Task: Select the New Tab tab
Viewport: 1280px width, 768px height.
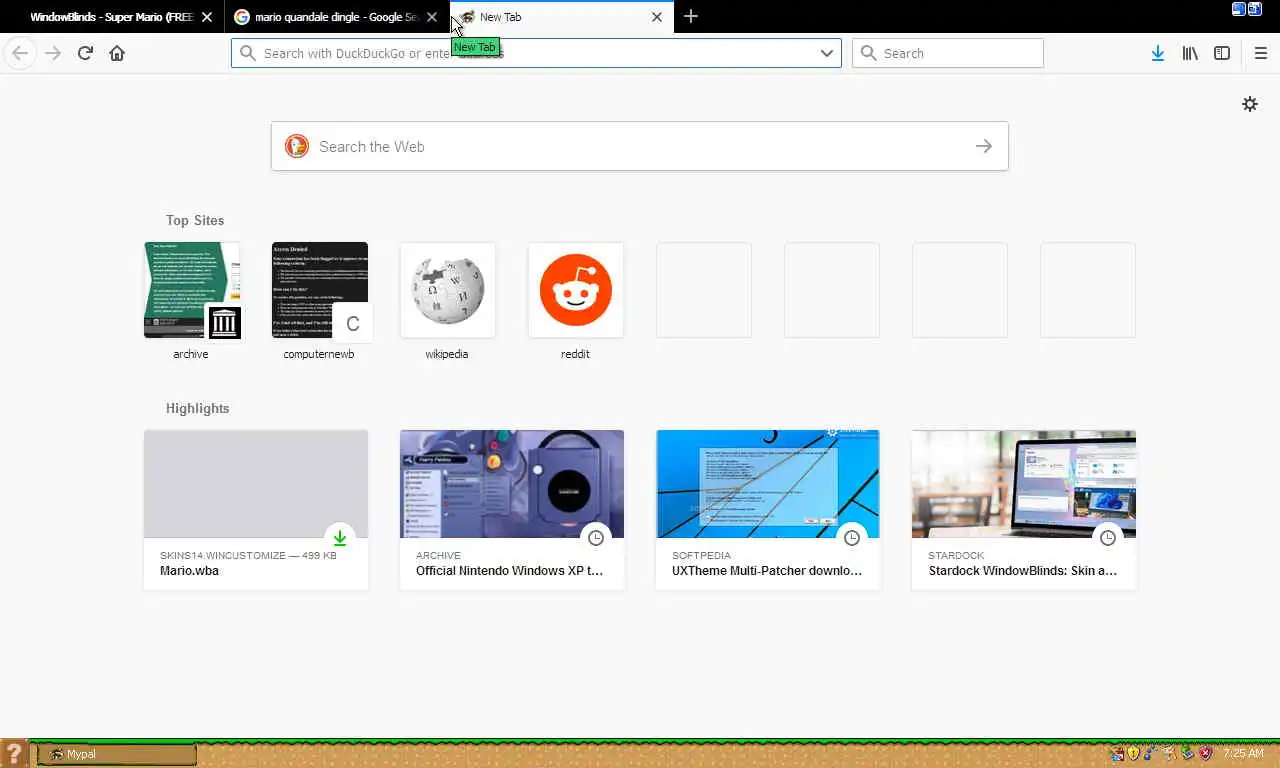Action: click(x=562, y=17)
